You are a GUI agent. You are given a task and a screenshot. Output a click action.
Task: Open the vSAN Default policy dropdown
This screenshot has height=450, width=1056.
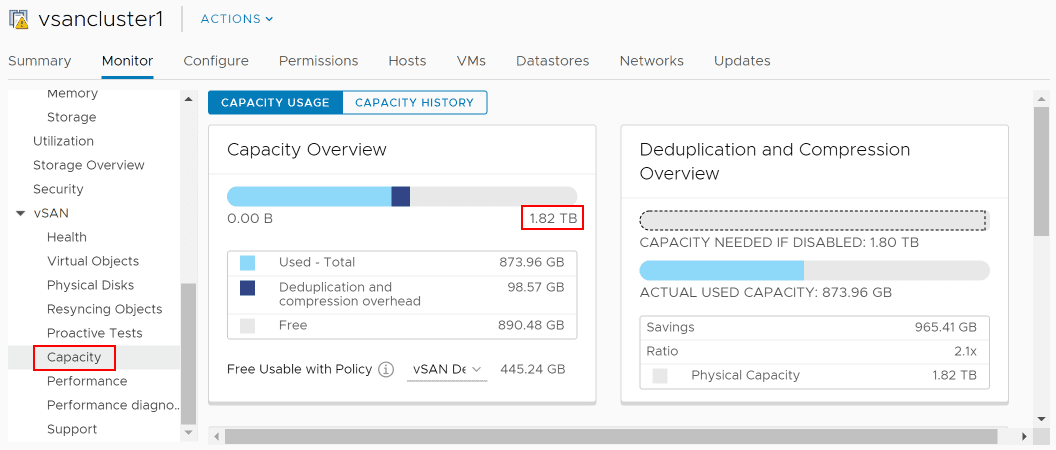pos(447,369)
